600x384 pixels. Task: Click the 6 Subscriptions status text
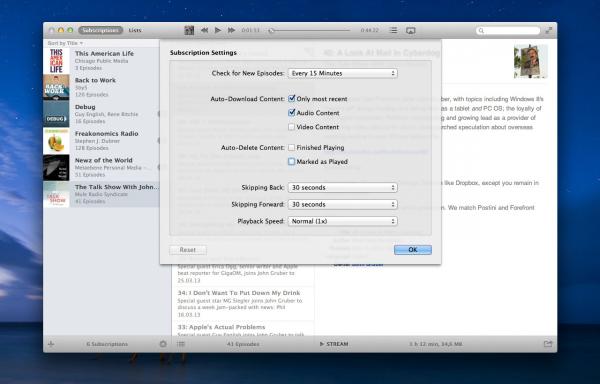click(x=107, y=344)
